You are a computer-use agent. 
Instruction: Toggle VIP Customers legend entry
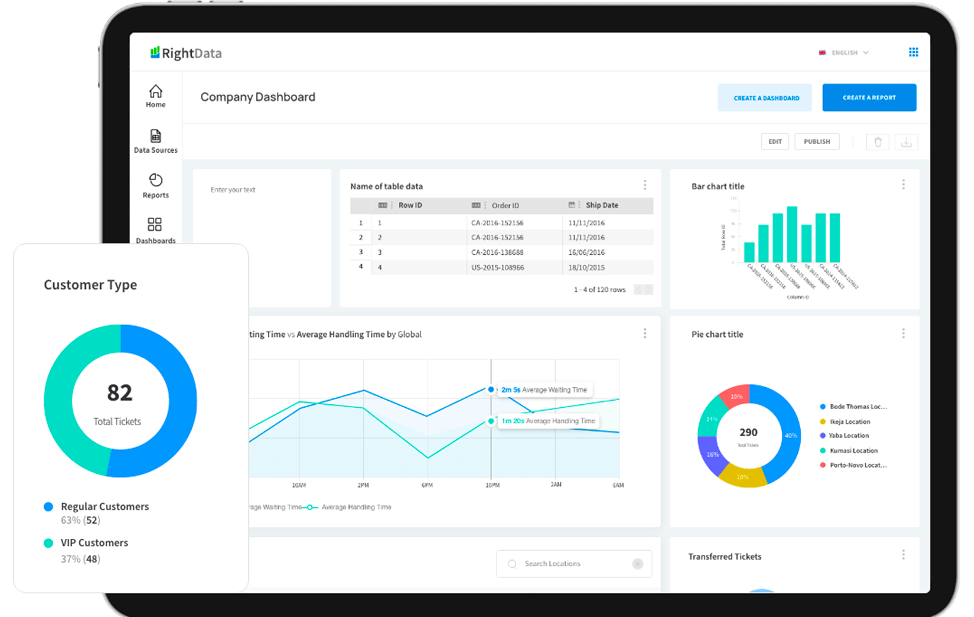tap(86, 542)
